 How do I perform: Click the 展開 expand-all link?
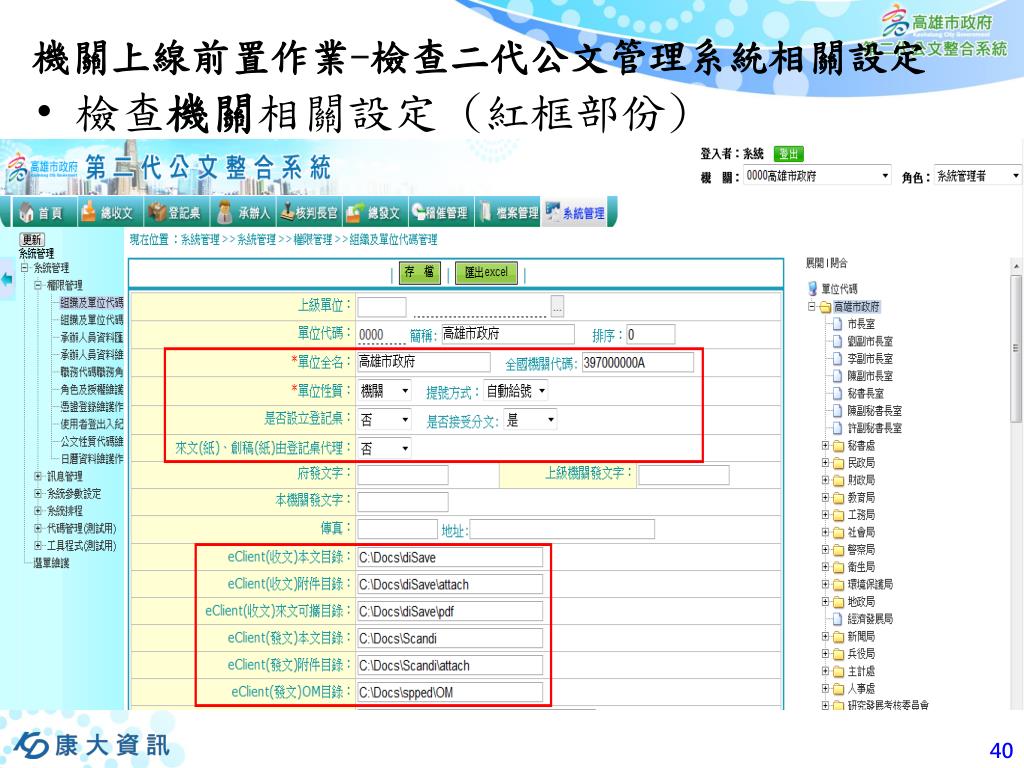click(814, 263)
